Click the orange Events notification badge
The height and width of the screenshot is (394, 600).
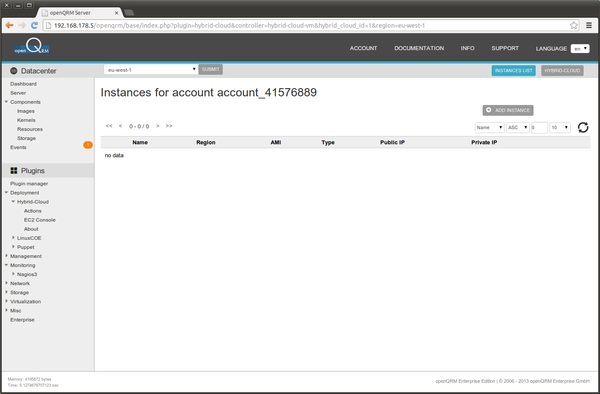(x=88, y=145)
